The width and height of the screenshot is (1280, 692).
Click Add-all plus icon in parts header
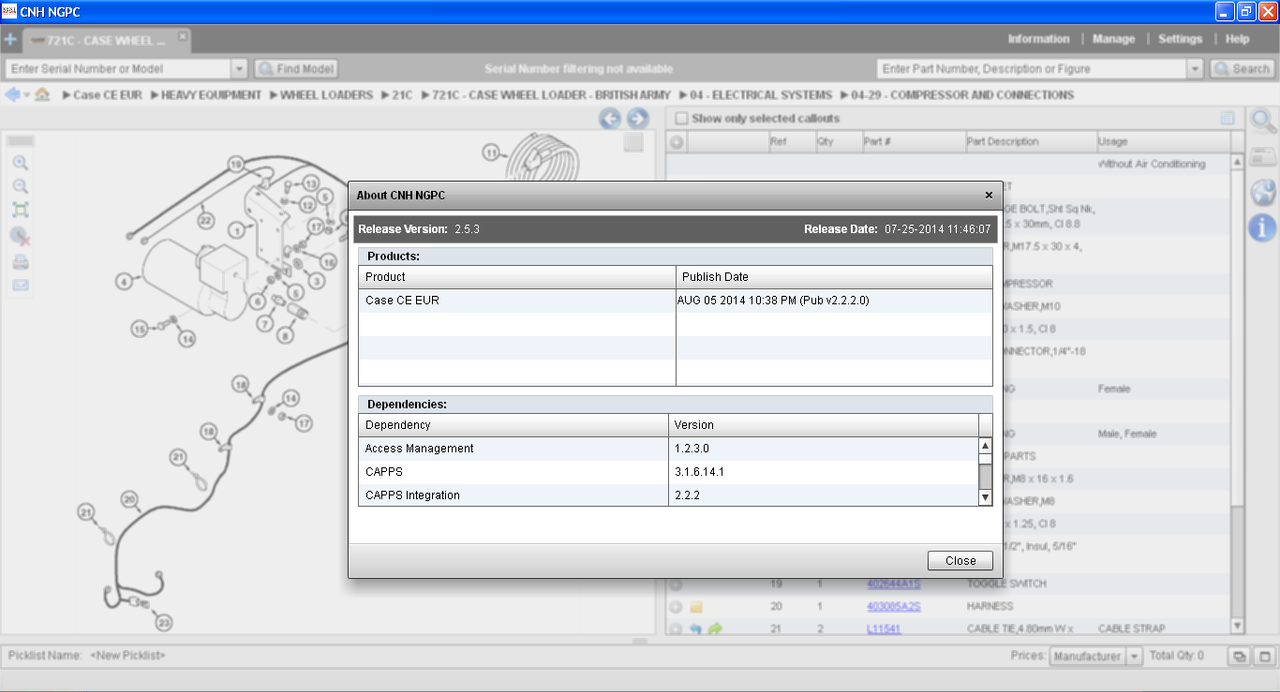click(x=676, y=142)
